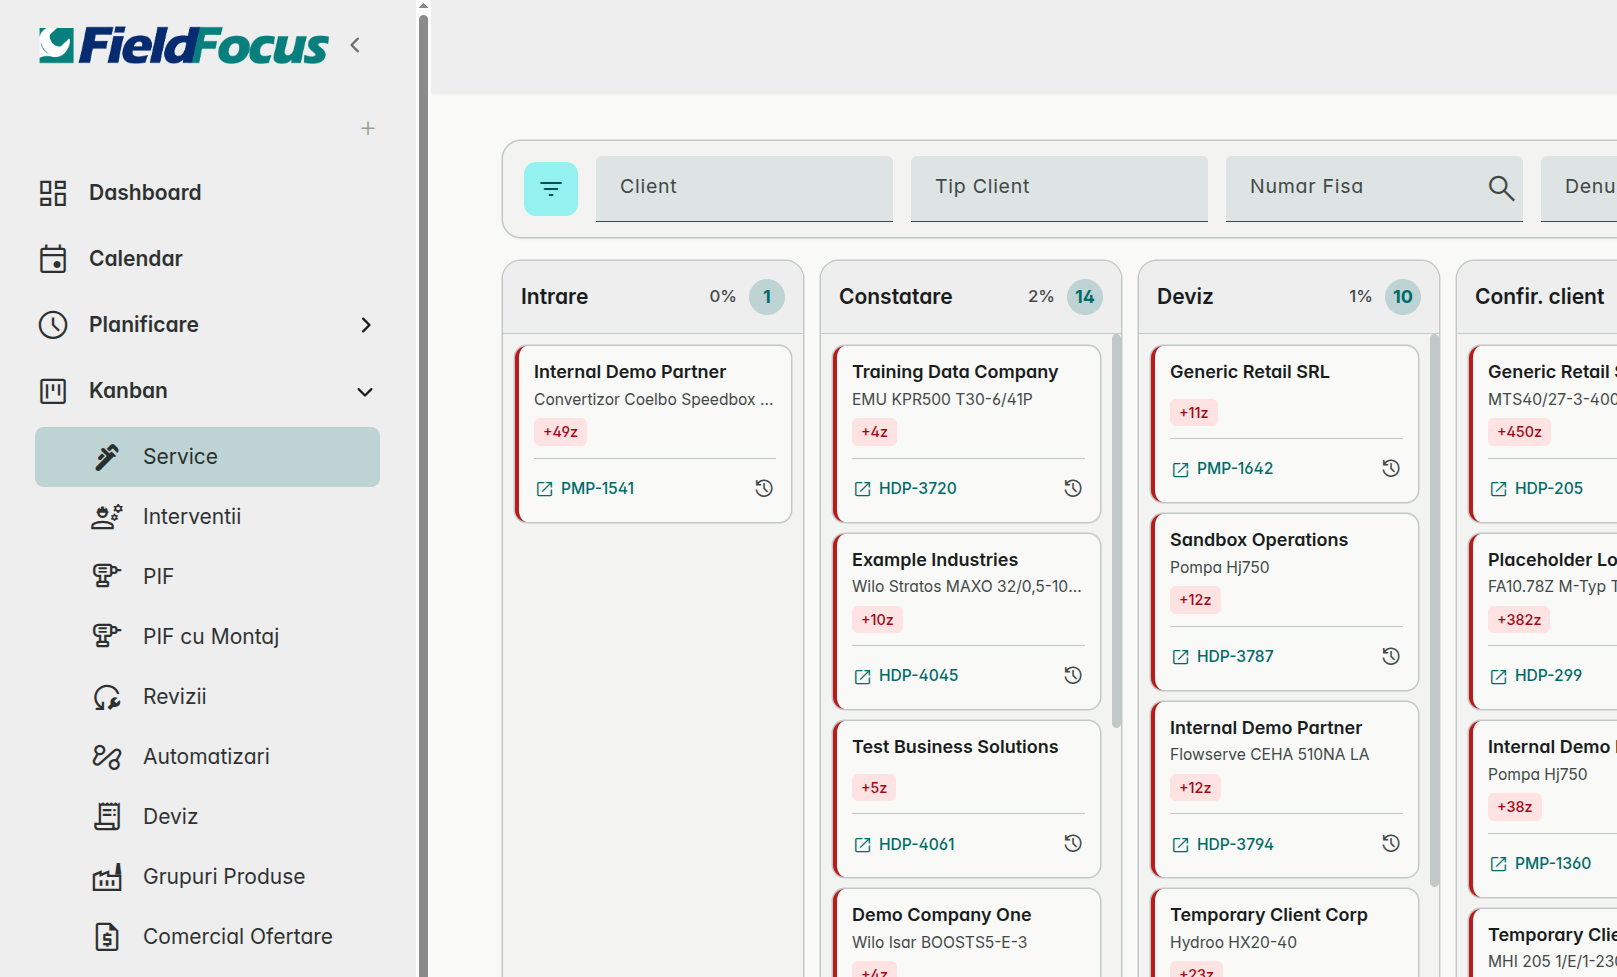Select the Test Business Solutions card
This screenshot has height=977, width=1617.
[967, 799]
